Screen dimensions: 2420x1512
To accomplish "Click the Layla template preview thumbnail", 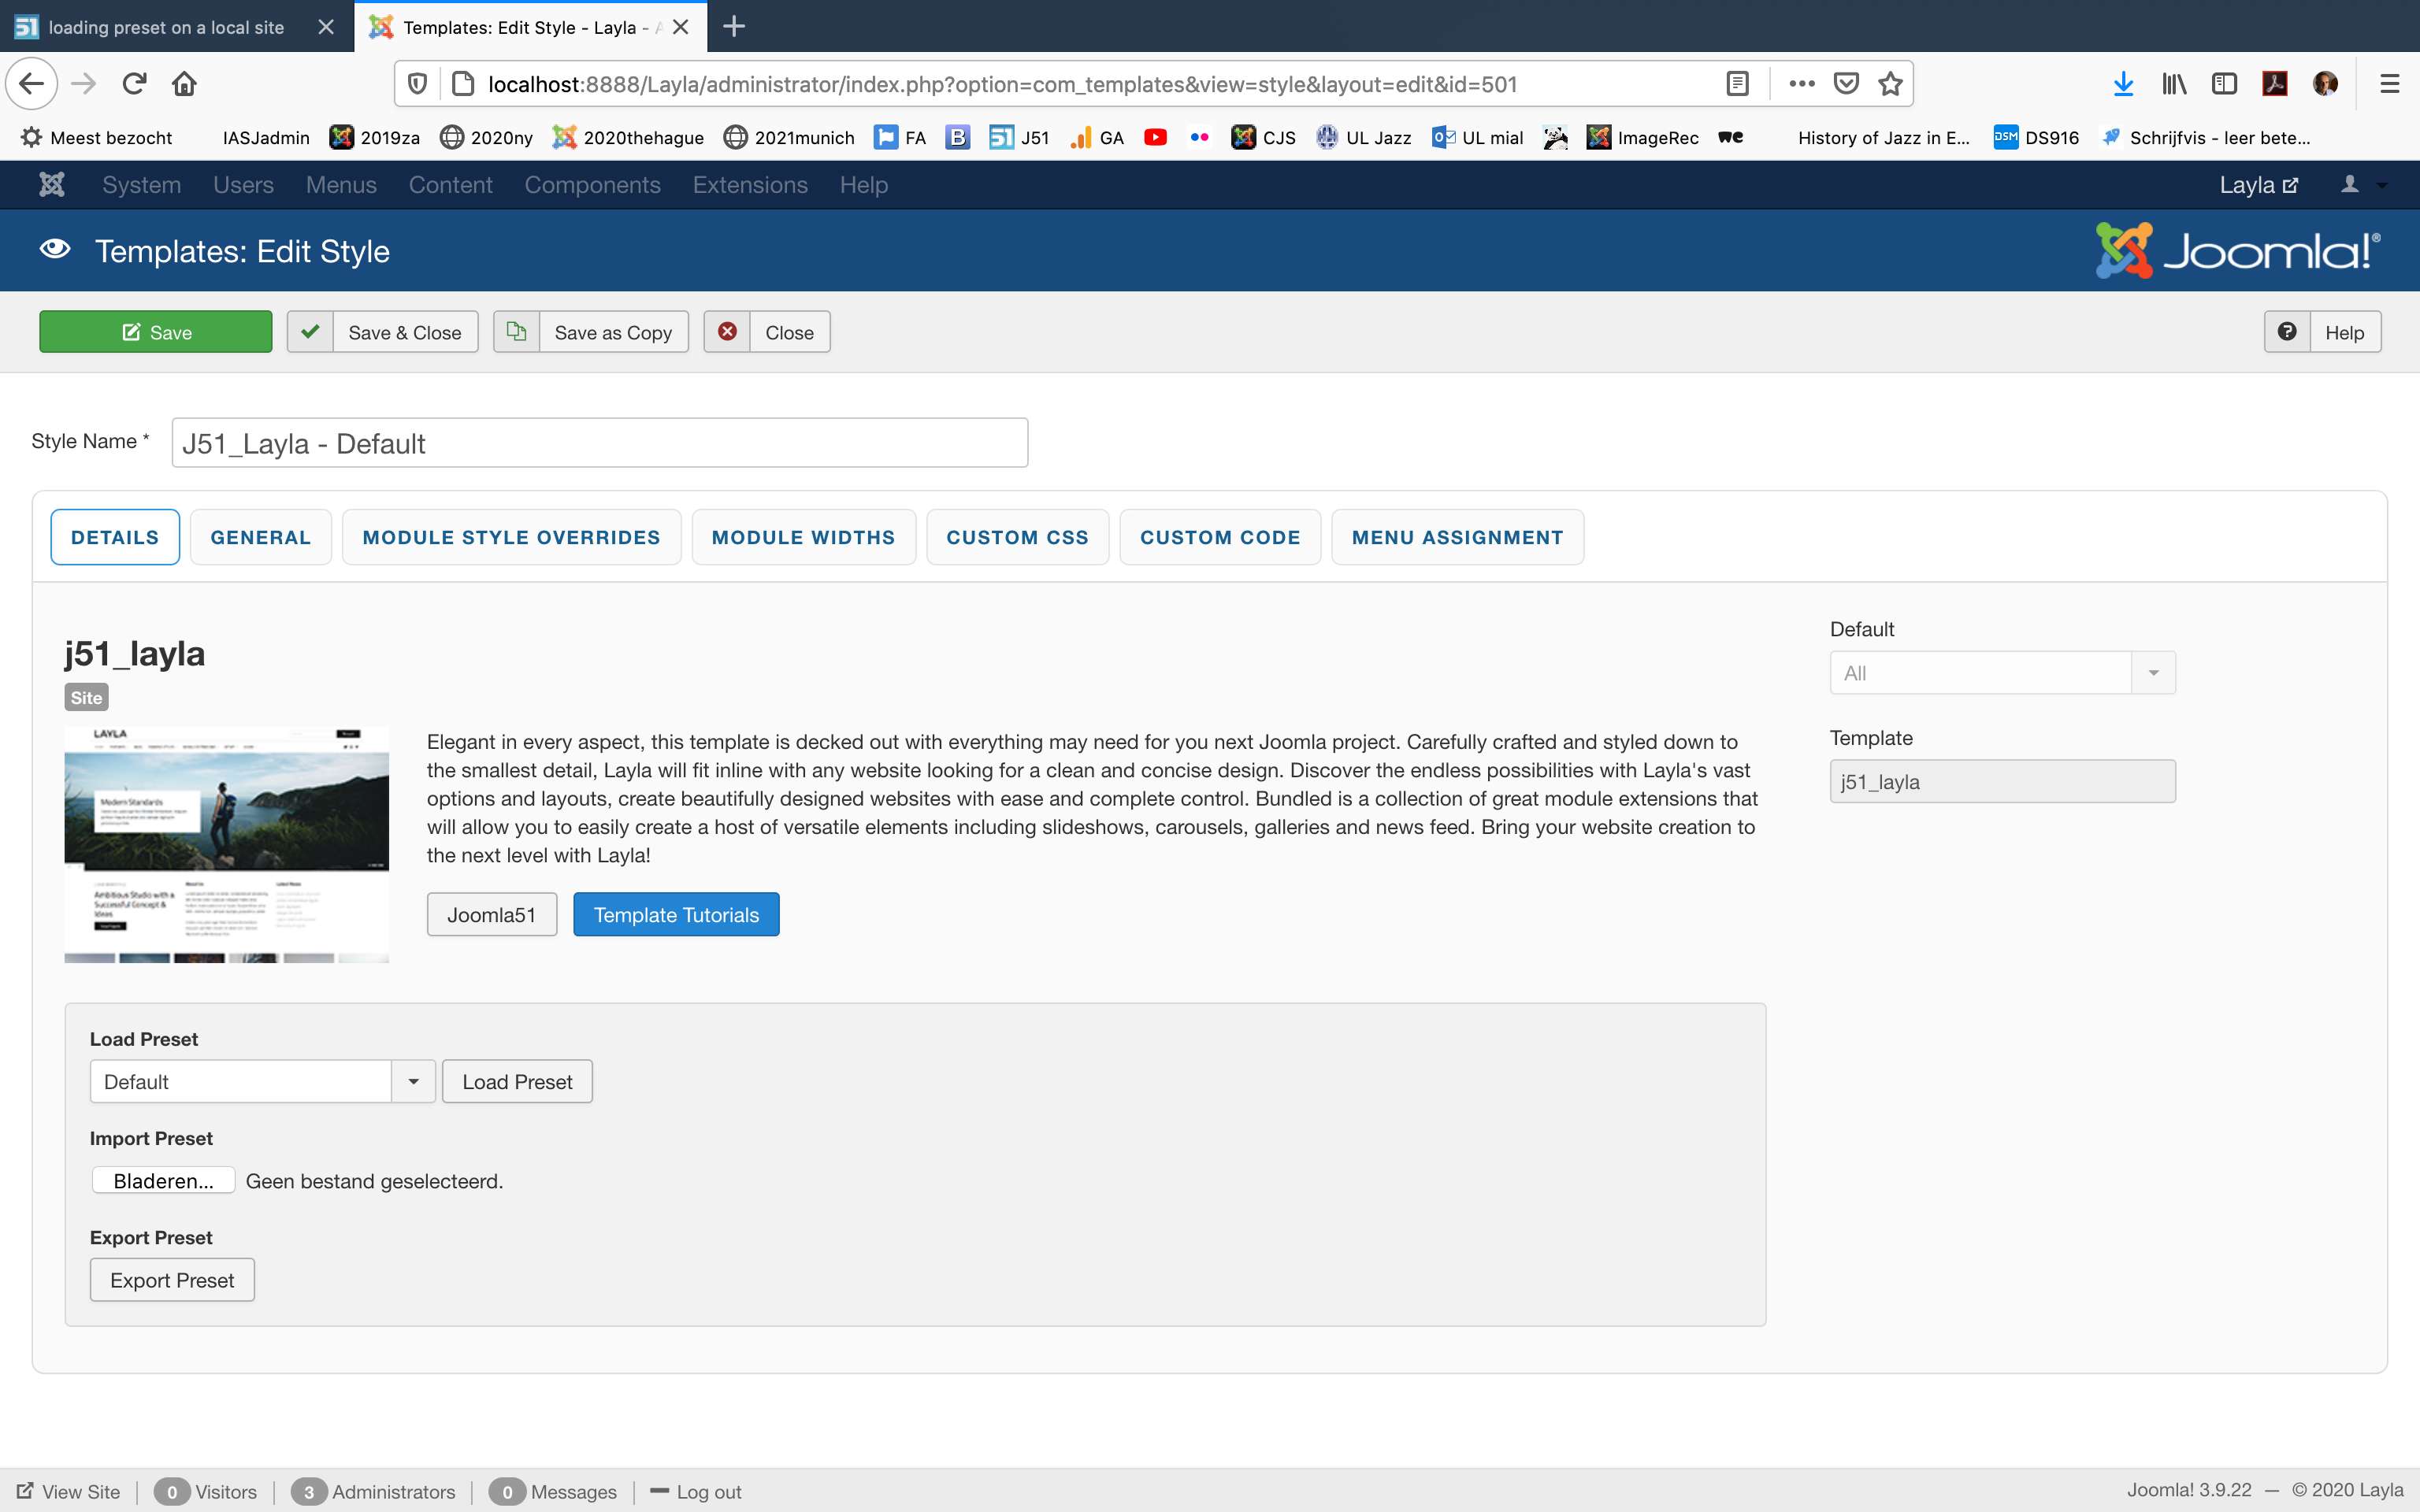I will (x=226, y=845).
